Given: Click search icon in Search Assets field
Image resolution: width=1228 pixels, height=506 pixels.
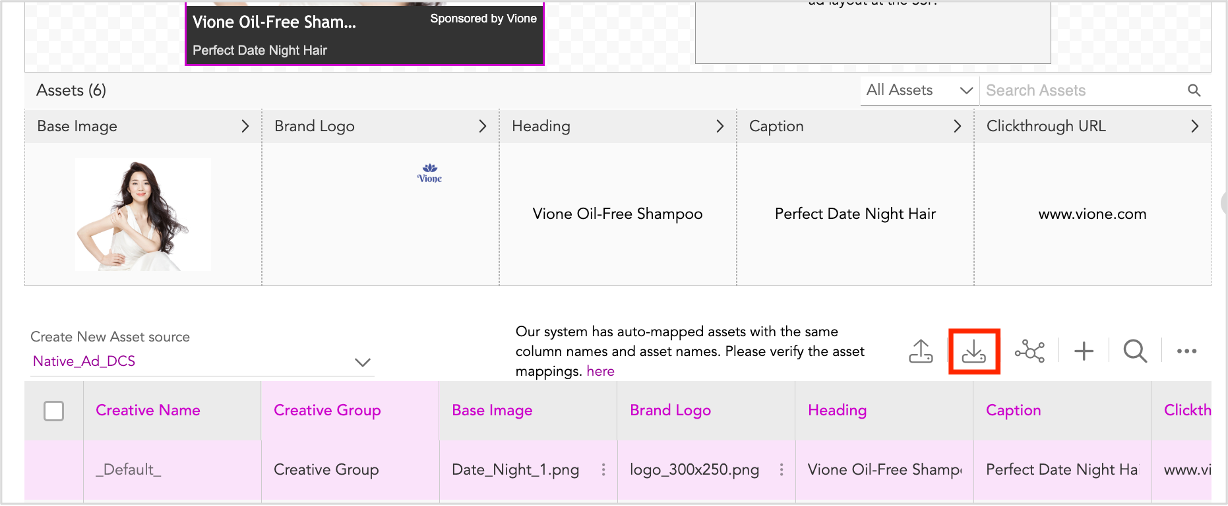Looking at the screenshot, I should (1194, 91).
